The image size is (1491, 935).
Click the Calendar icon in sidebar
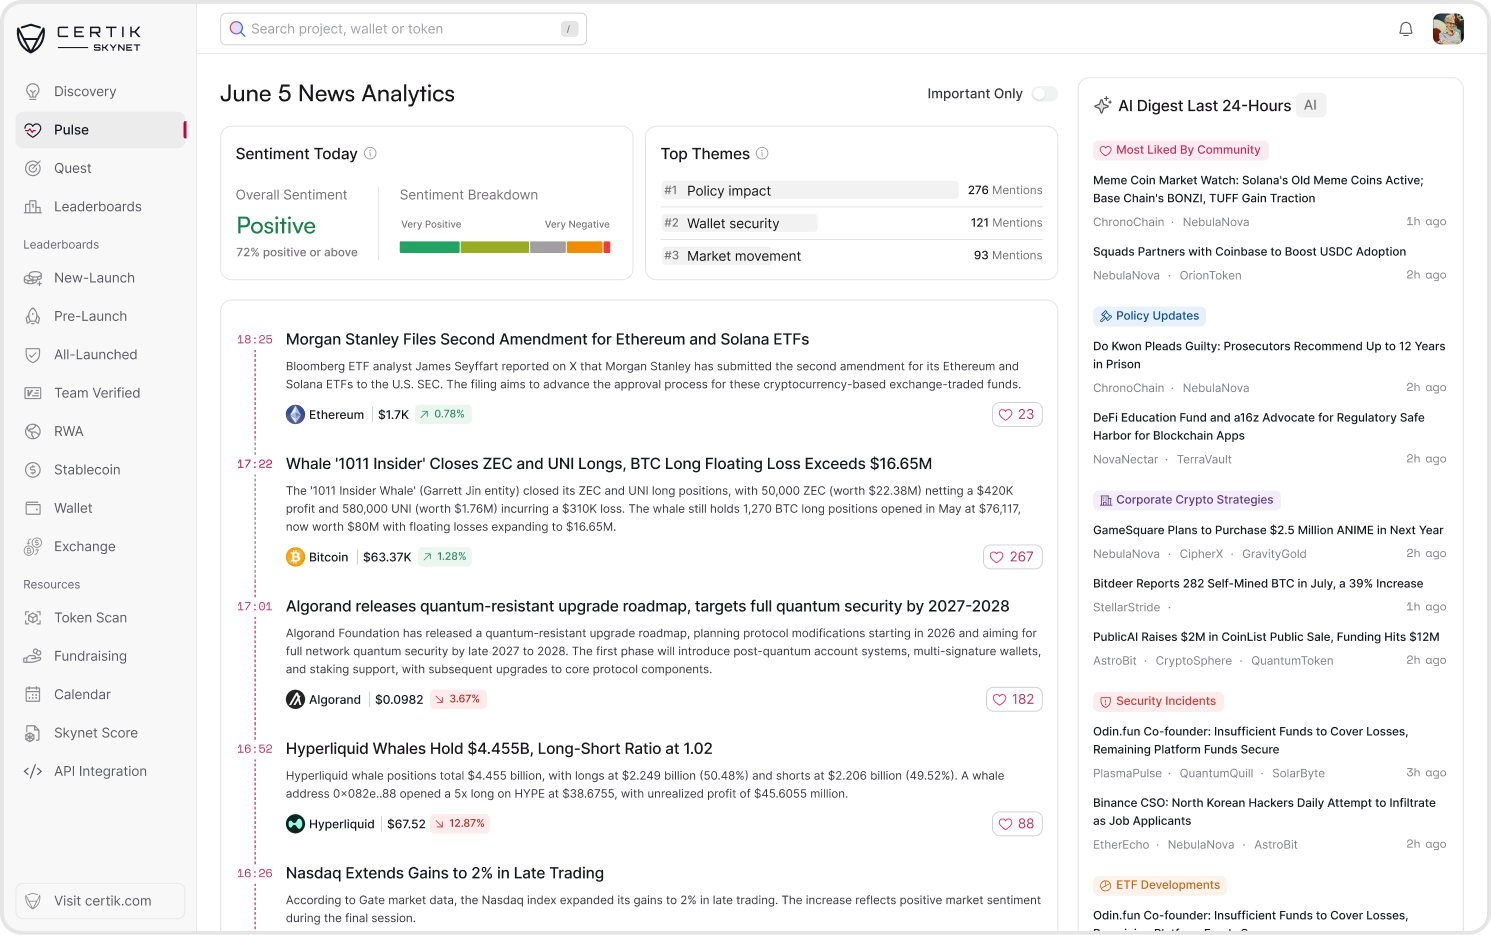click(33, 695)
